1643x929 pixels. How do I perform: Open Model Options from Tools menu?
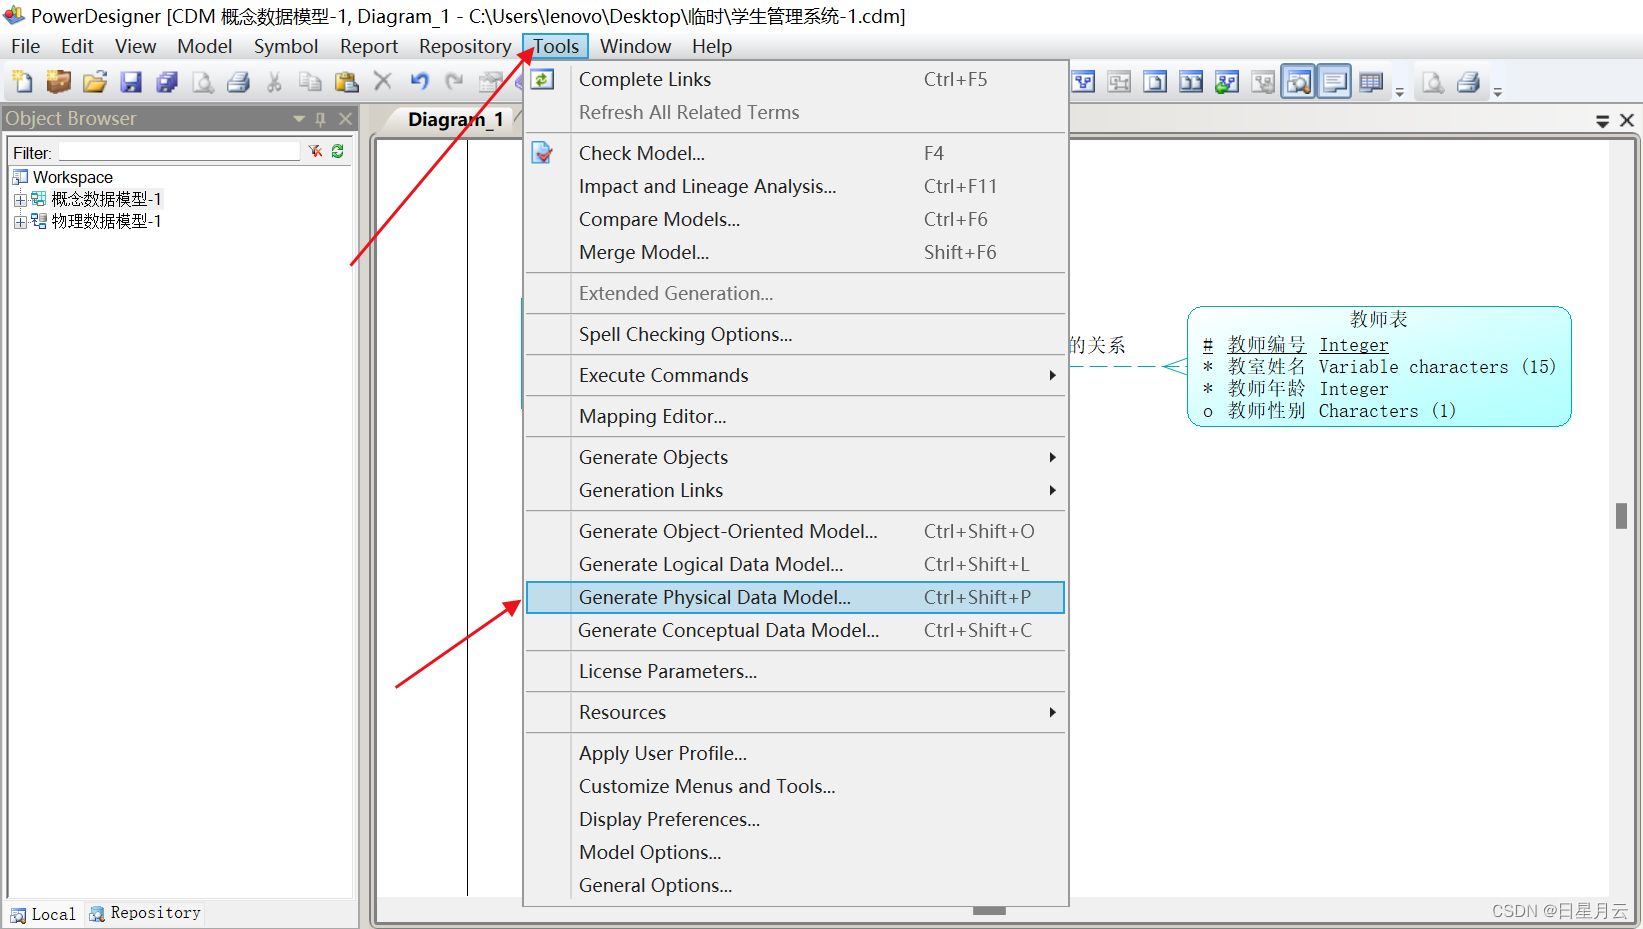pyautogui.click(x=795, y=852)
